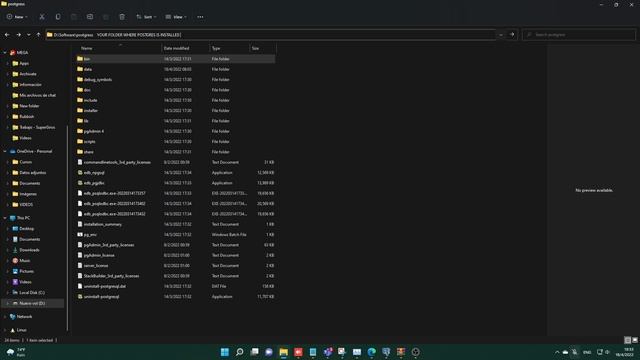Select Pictures under This PC

(x=27, y=271)
